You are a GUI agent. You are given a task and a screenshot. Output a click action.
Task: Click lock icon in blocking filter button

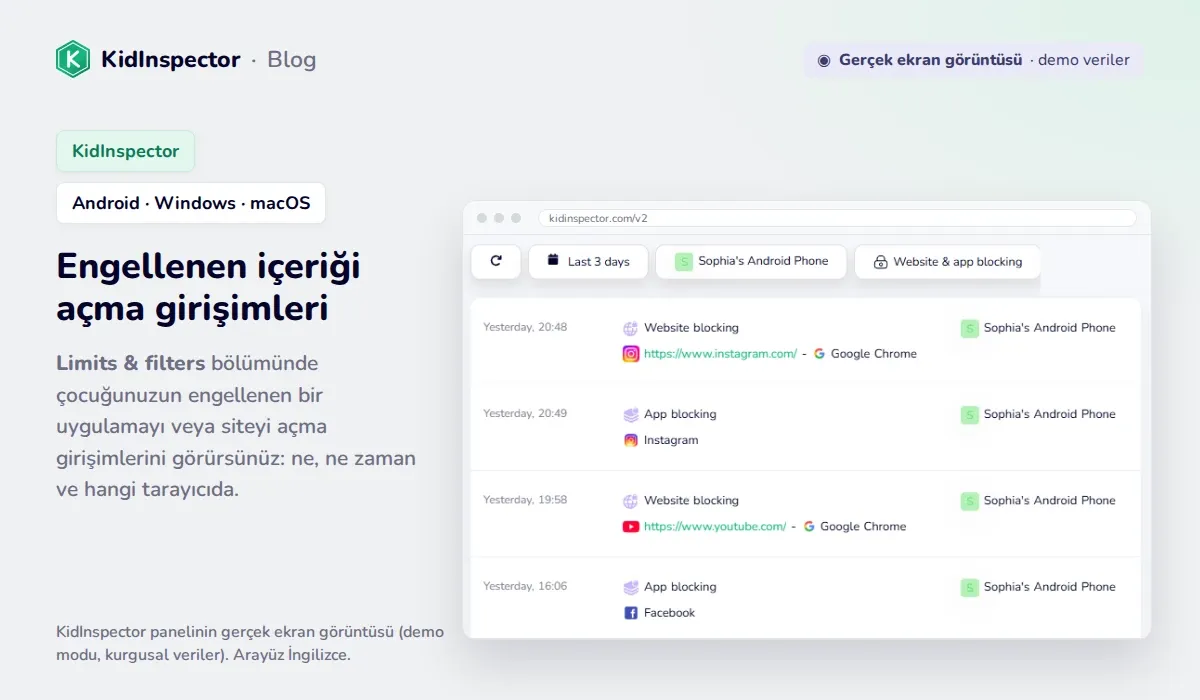click(880, 262)
